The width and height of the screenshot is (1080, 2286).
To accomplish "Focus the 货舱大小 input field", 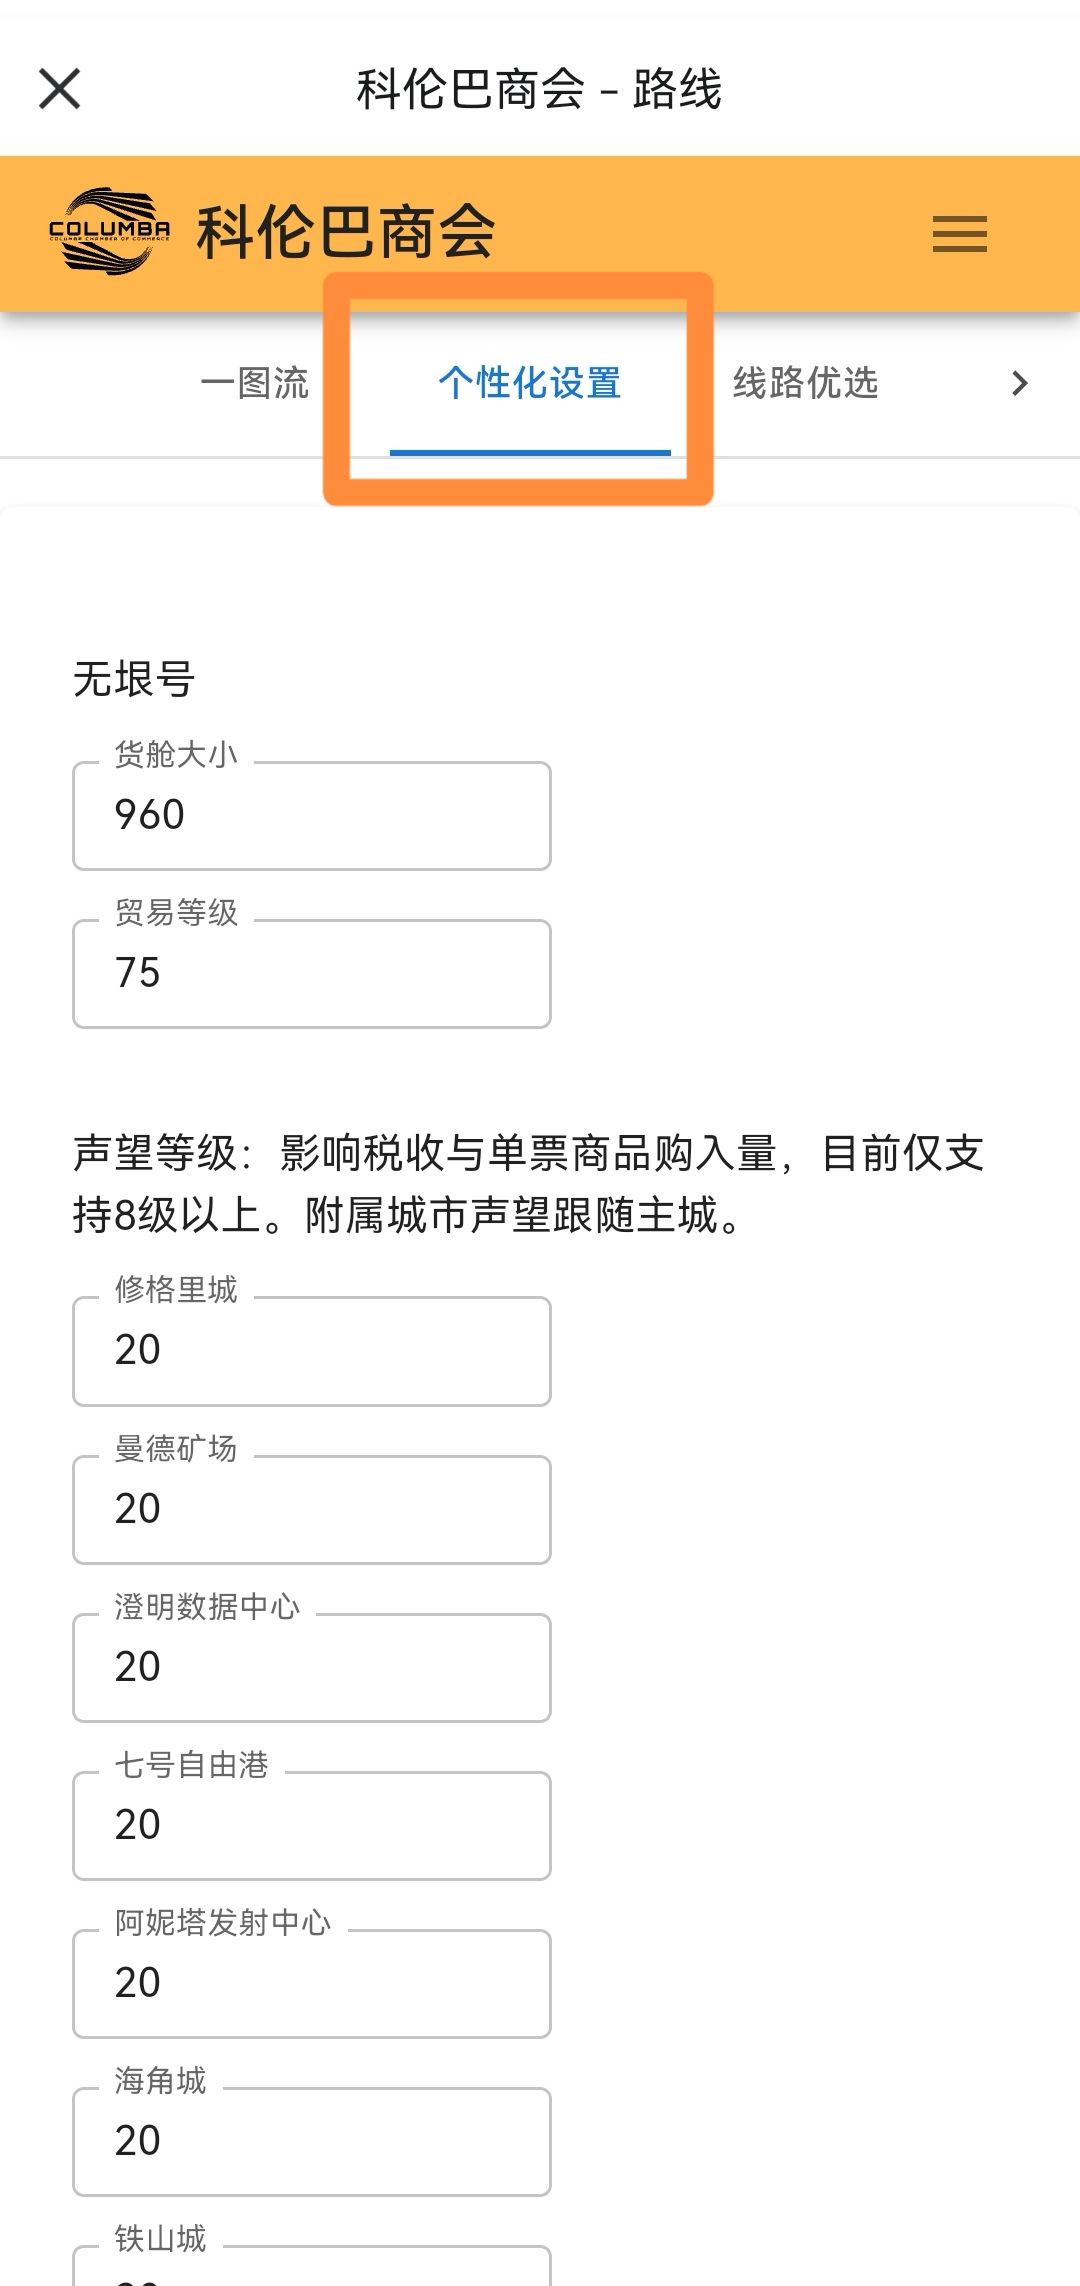I will [x=311, y=816].
